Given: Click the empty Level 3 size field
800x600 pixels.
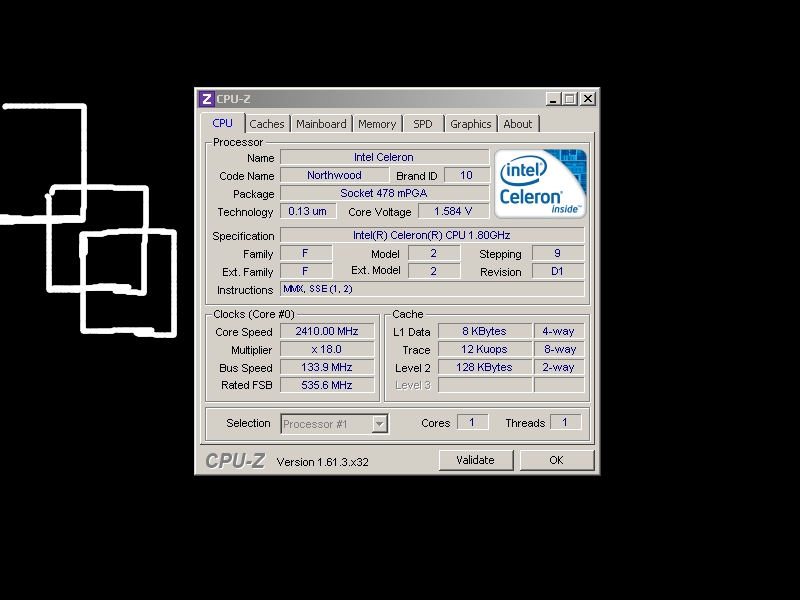Looking at the screenshot, I should 485,385.
